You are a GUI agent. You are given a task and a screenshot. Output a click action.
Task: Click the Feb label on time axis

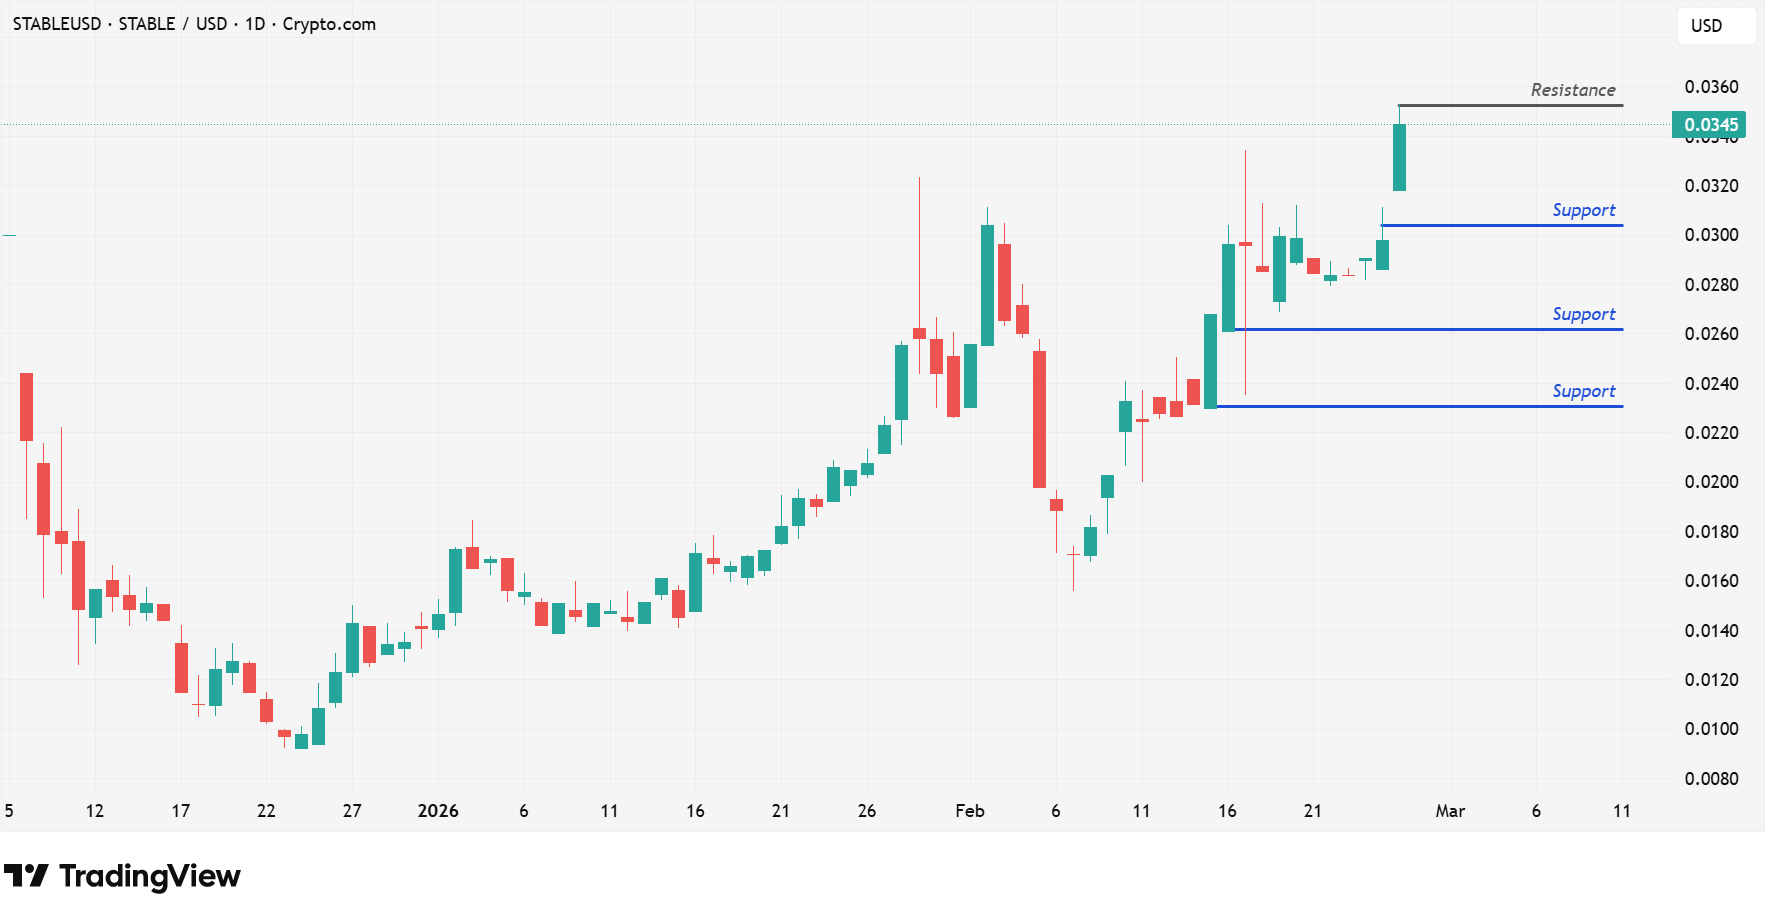coord(969,811)
